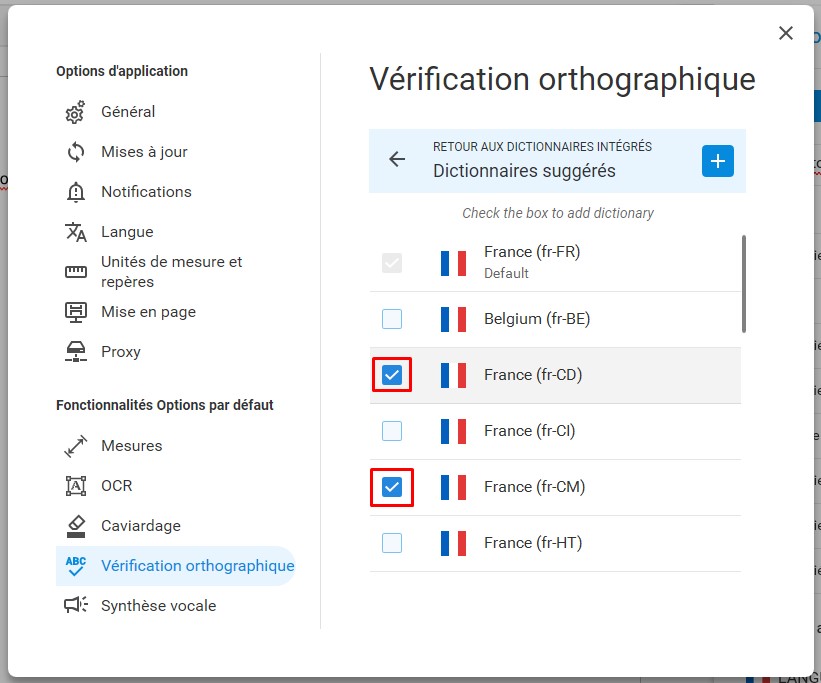This screenshot has width=821, height=683.
Task: Open the Mesures options
Action: pyautogui.click(x=175, y=446)
